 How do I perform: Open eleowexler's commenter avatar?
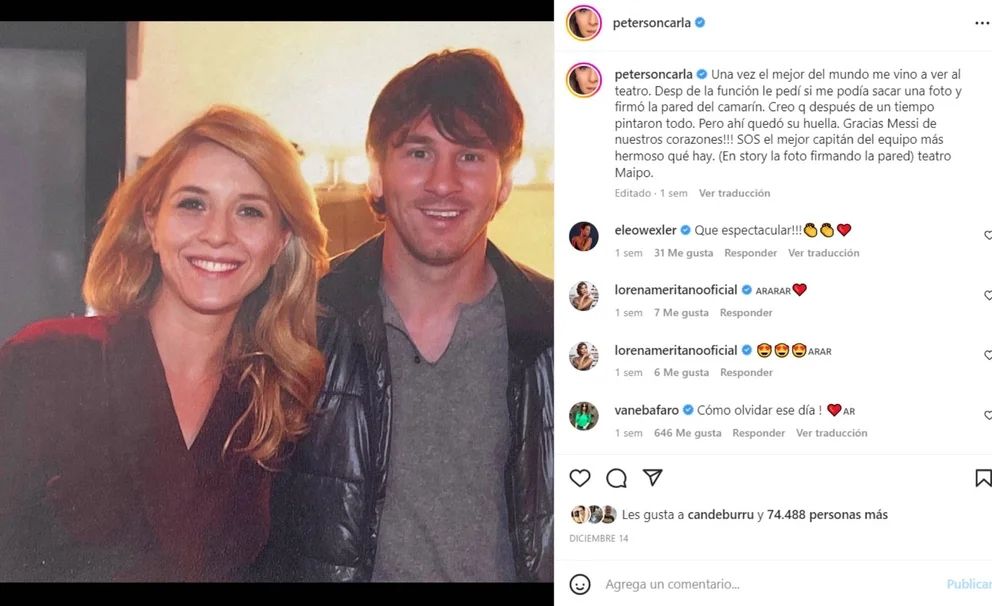[584, 236]
